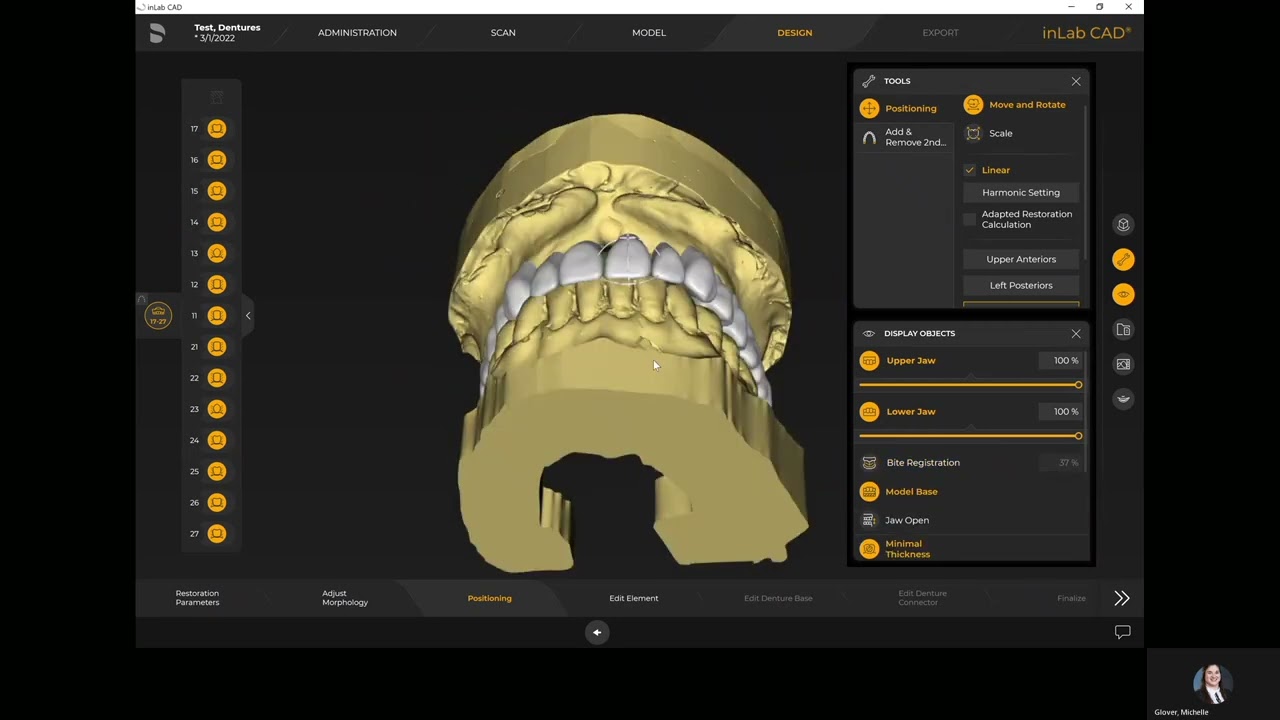Toggle Minimal Thickness display

[869, 549]
